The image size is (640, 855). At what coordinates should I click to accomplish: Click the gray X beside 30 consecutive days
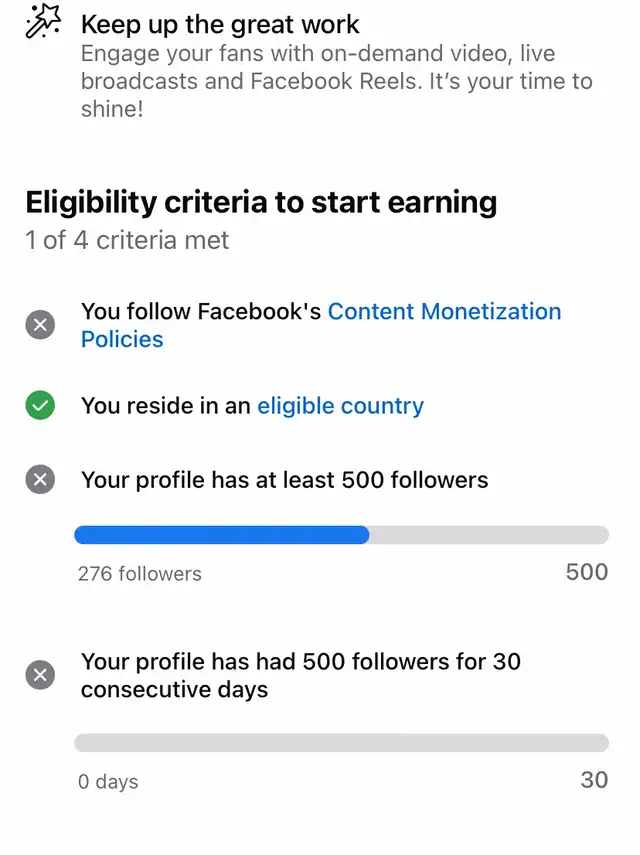click(x=40, y=675)
